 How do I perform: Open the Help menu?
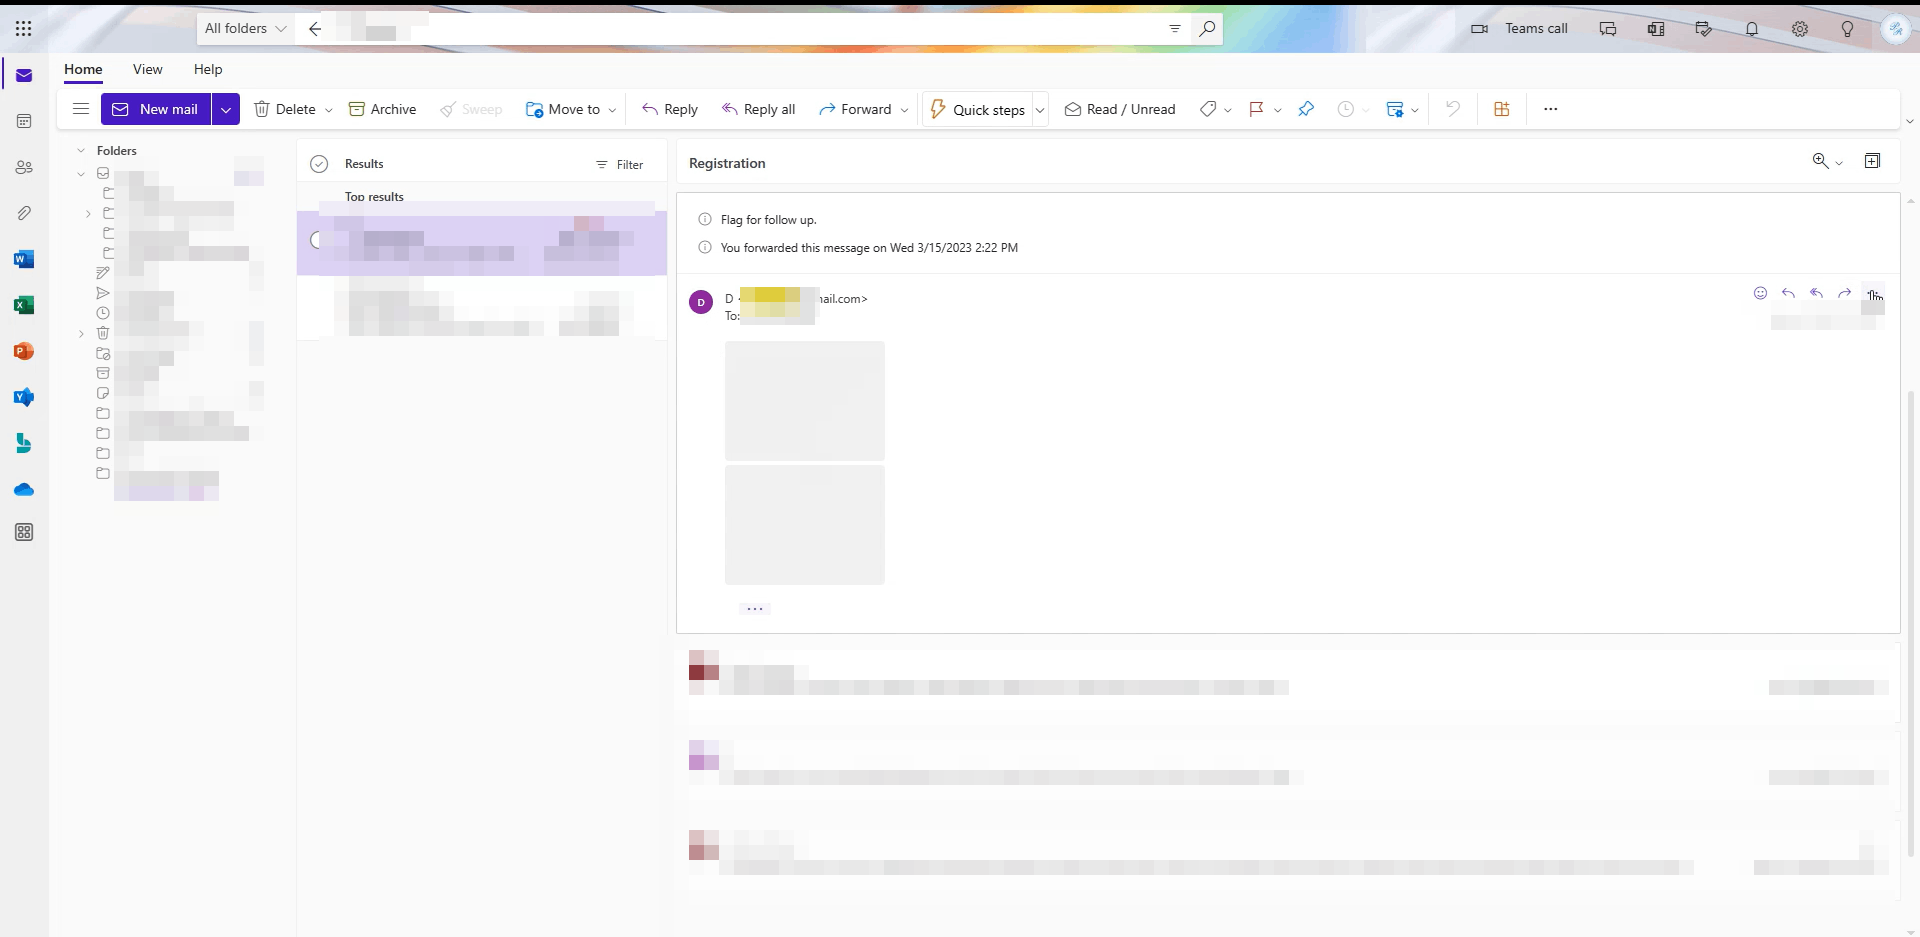208,69
